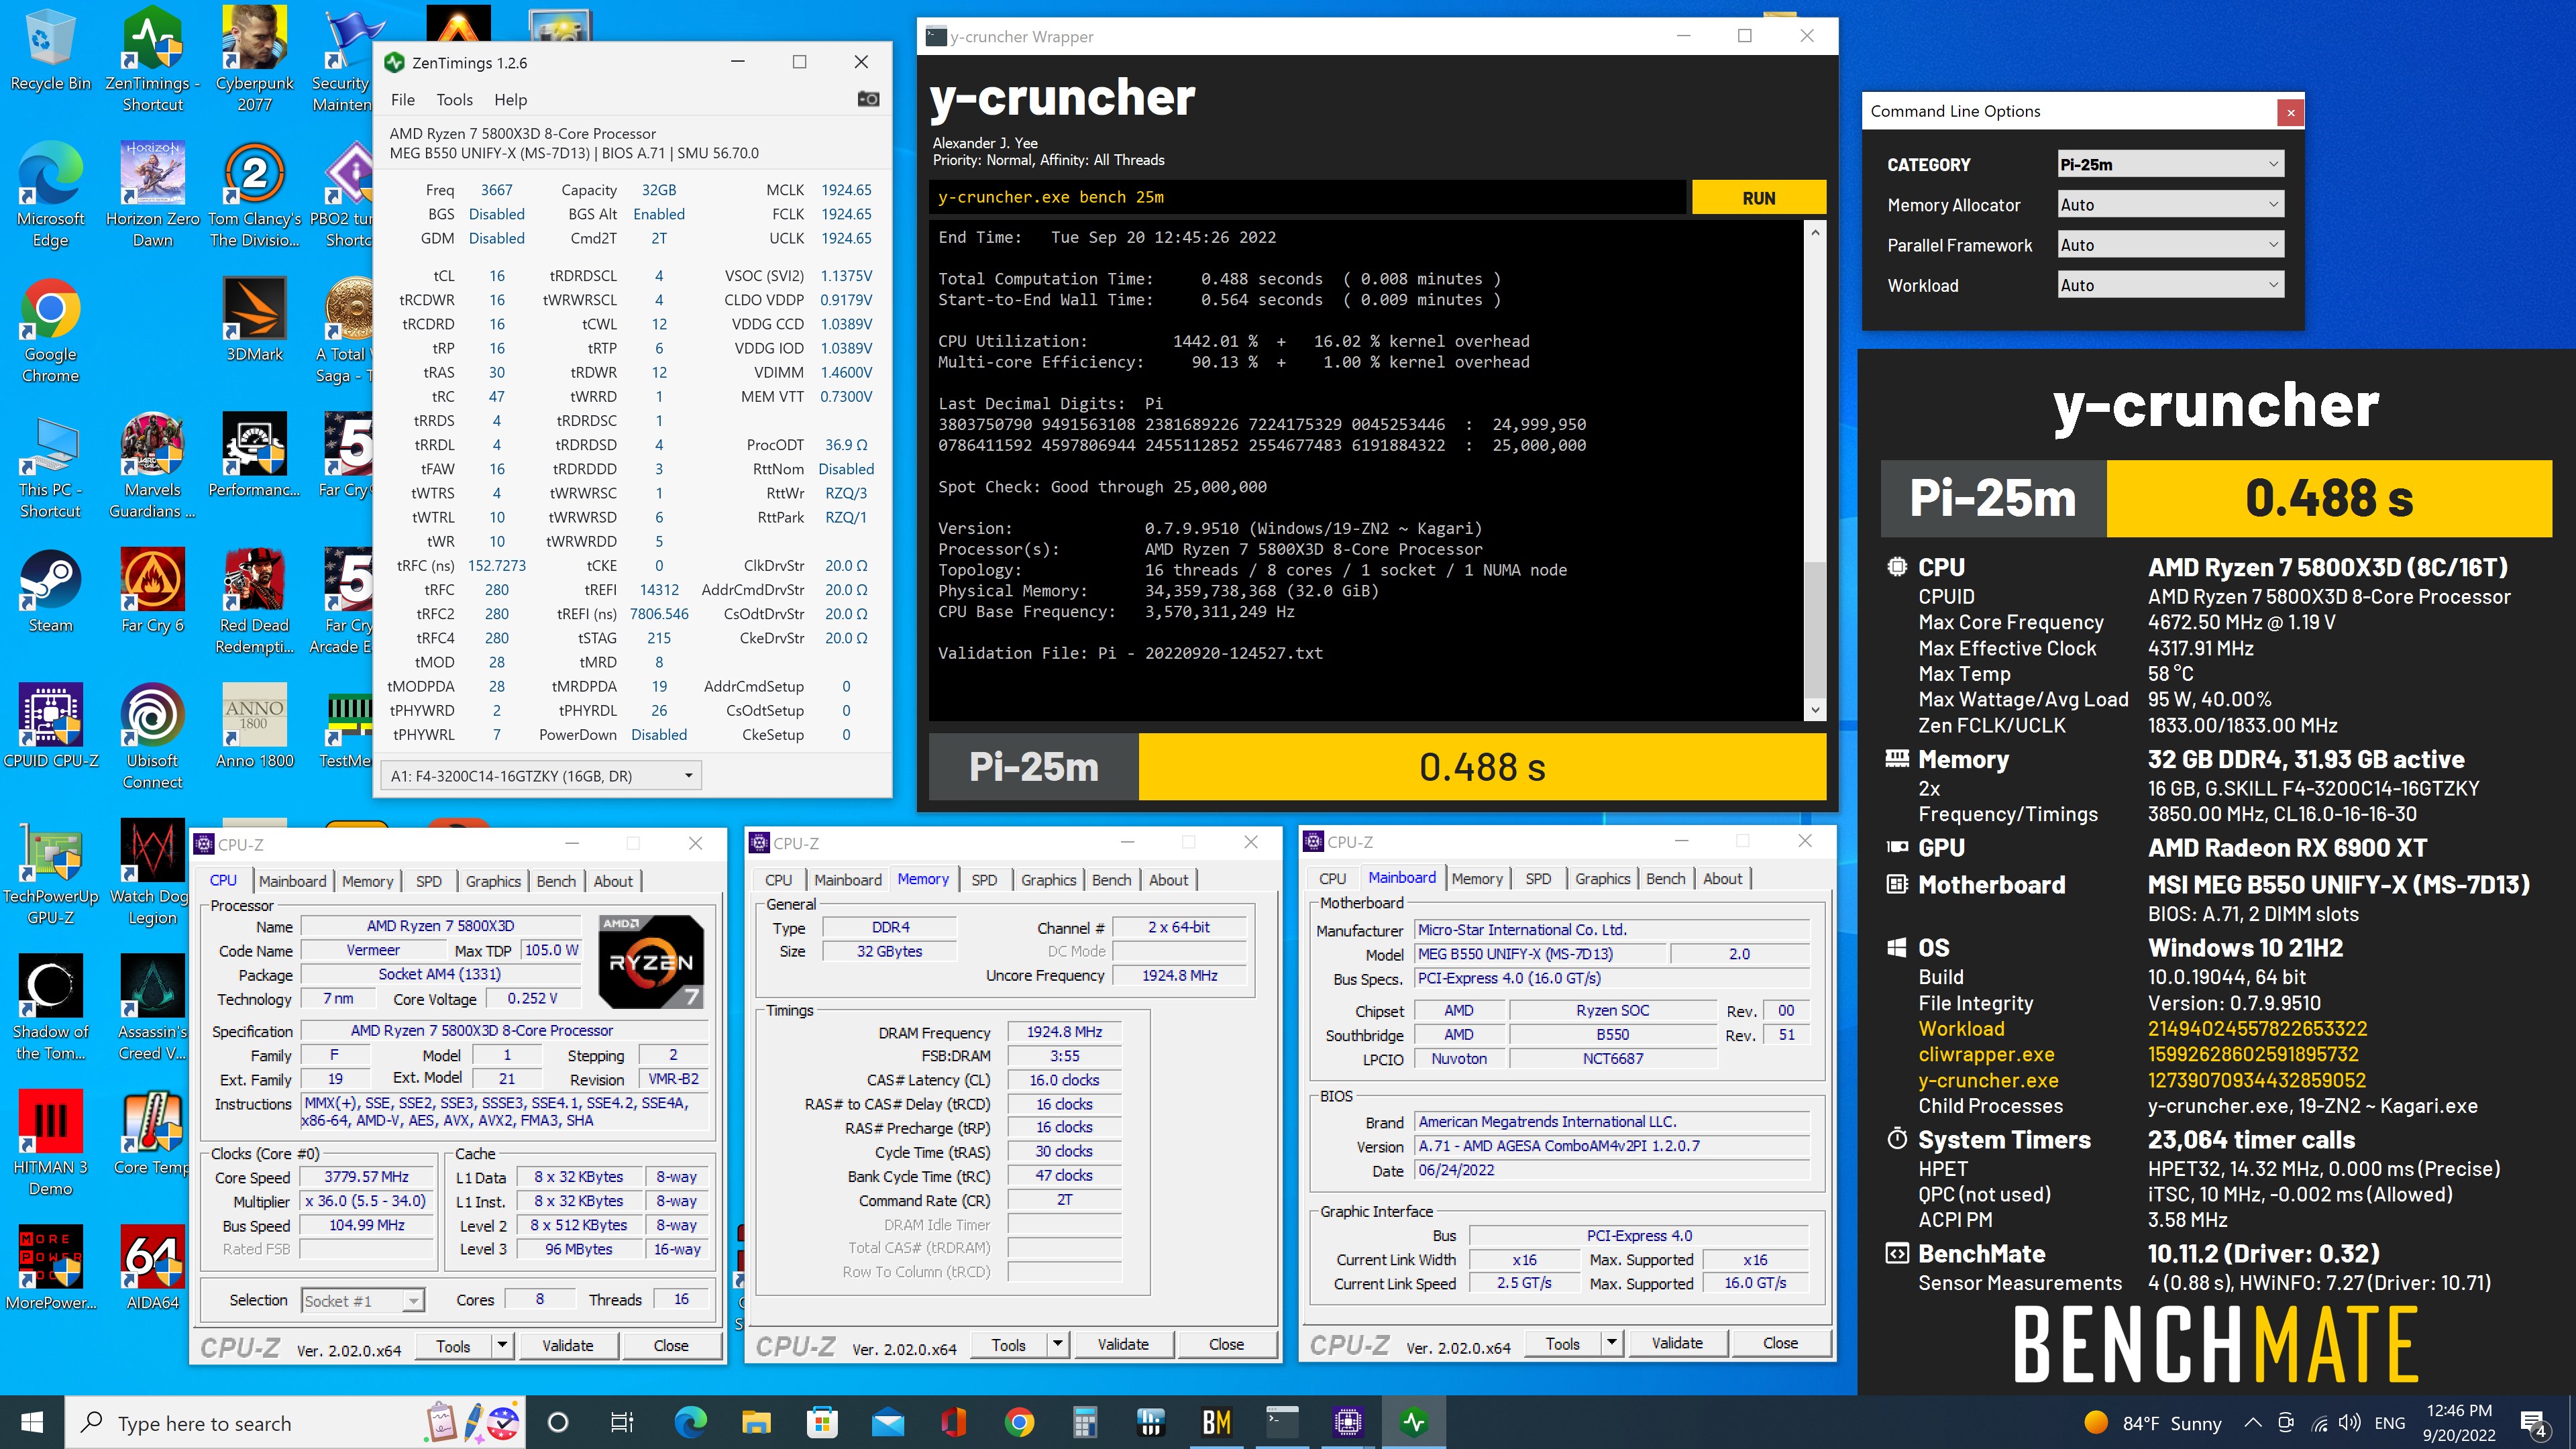2576x1449 pixels.
Task: Open Graphics tab in CPU-Z CPU window
Action: (x=493, y=880)
